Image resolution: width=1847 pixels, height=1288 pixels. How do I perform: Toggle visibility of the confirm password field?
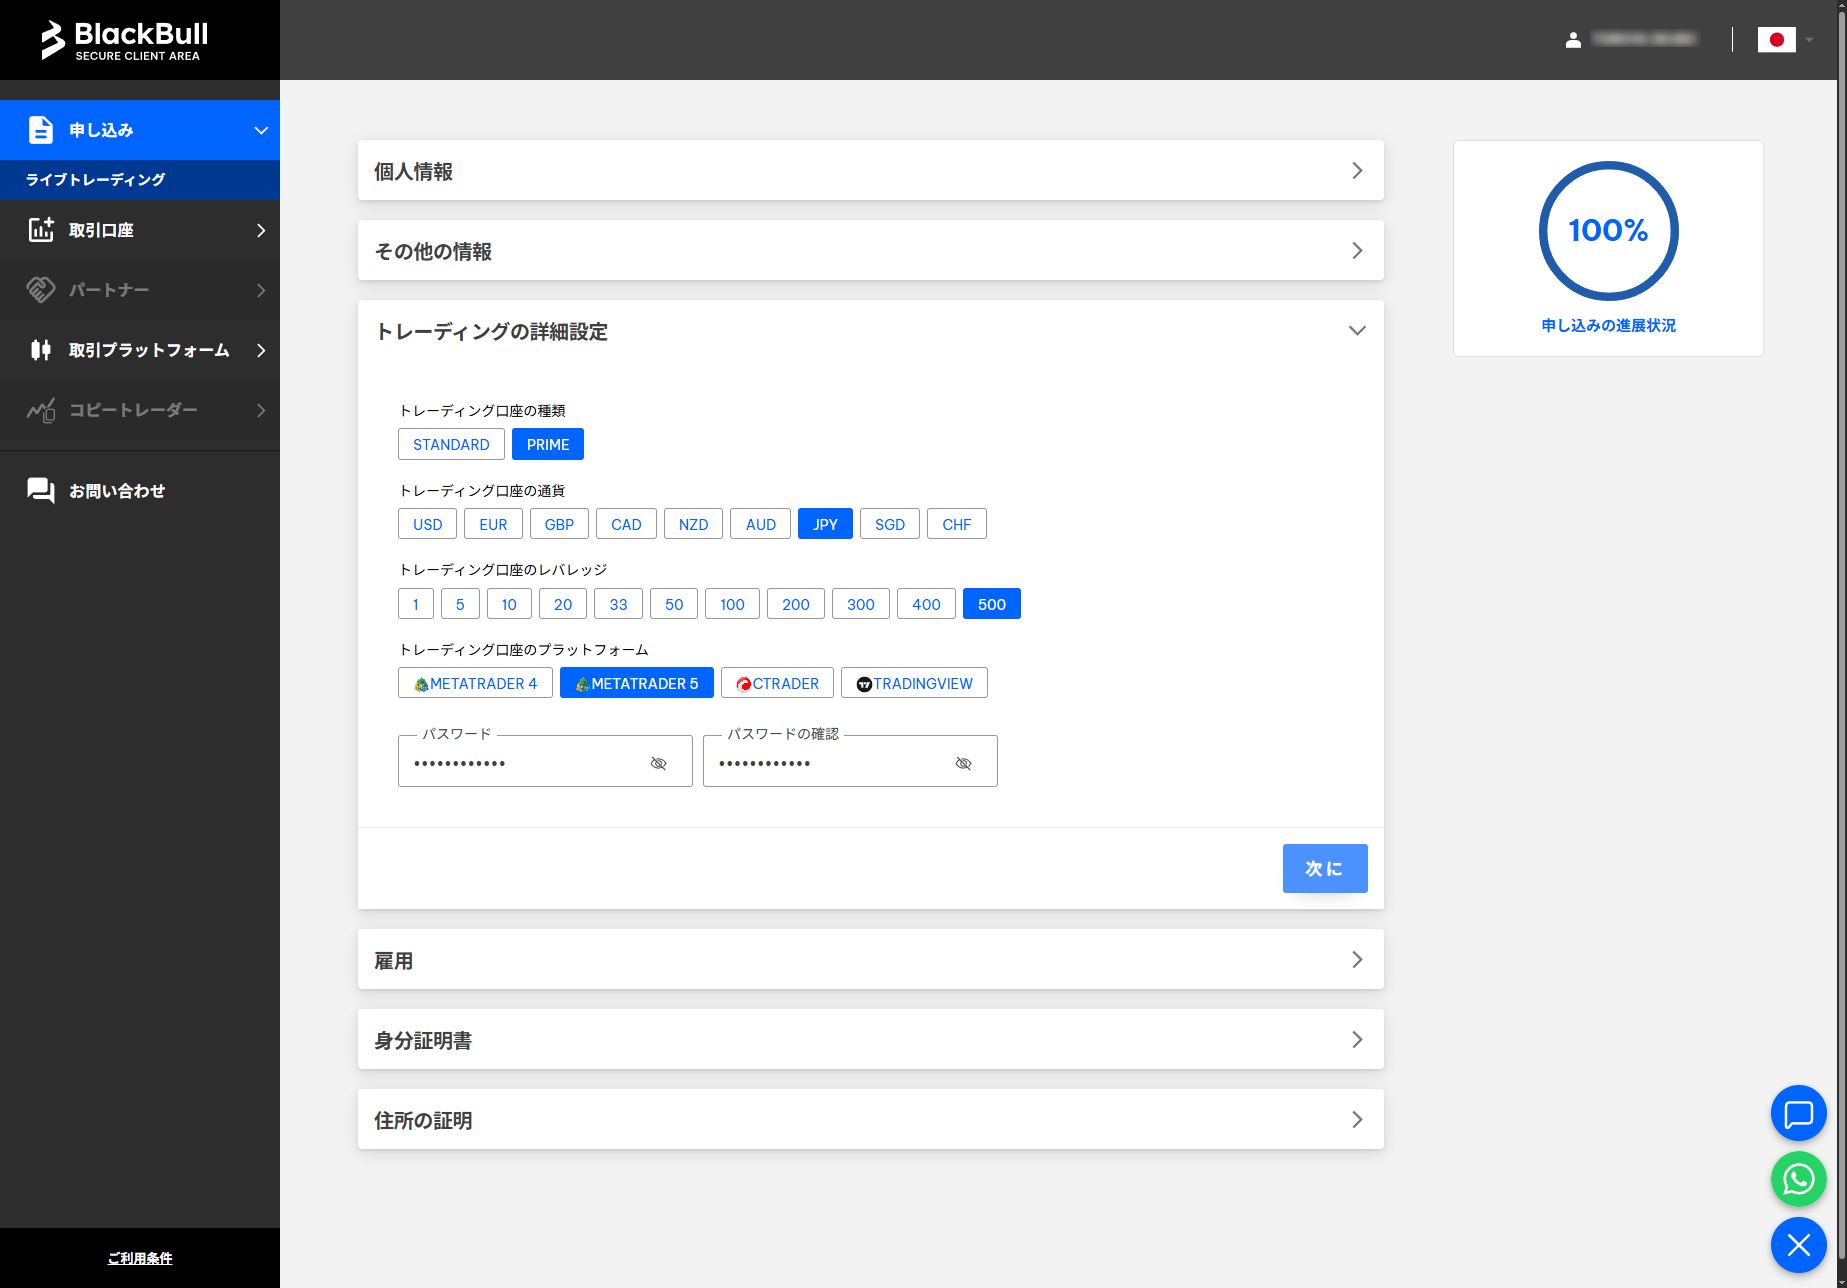pyautogui.click(x=963, y=763)
